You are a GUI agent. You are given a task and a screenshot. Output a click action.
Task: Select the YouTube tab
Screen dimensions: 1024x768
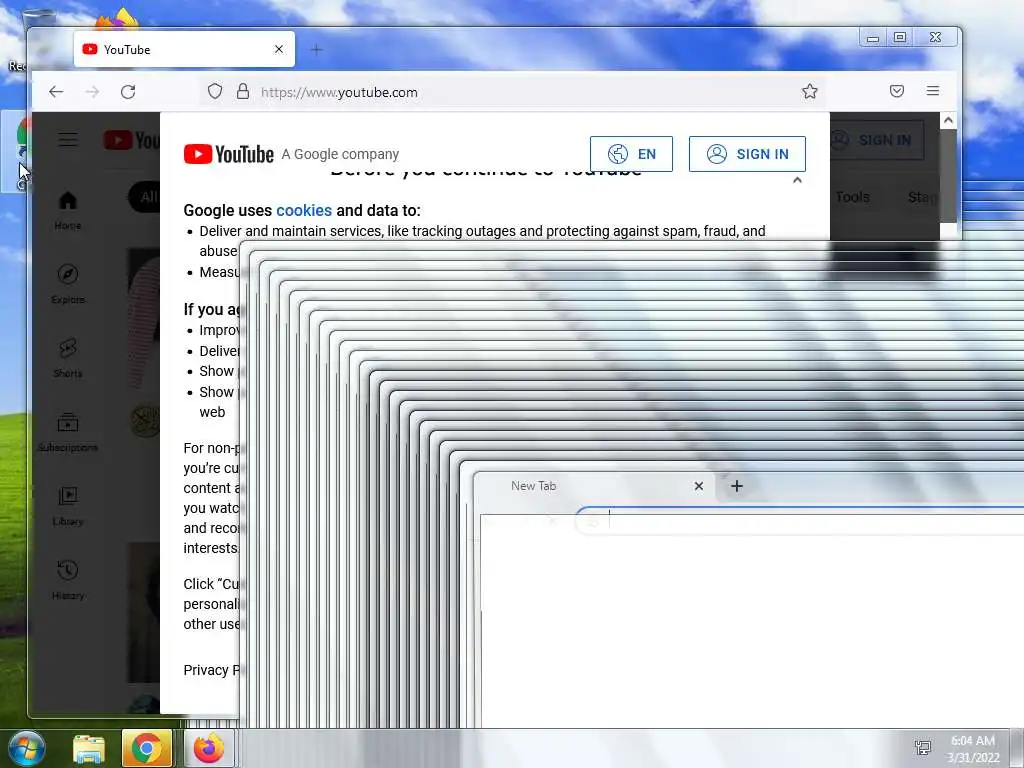(x=184, y=50)
